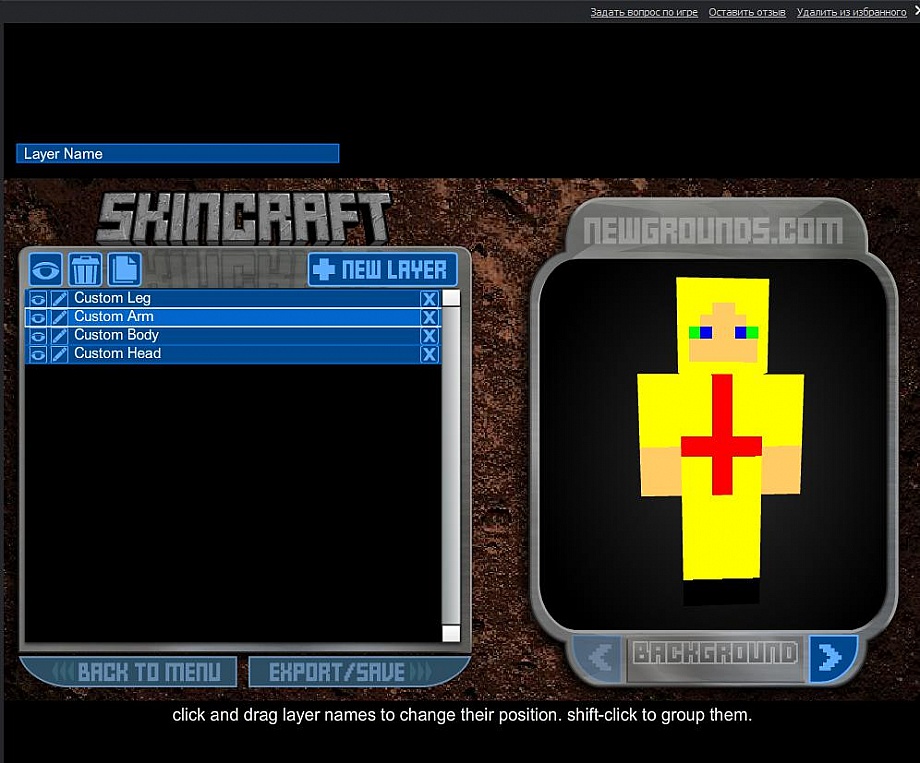The width and height of the screenshot is (920, 763).
Task: Edit the Custom Arm layer with pencil
Action: pos(59,318)
